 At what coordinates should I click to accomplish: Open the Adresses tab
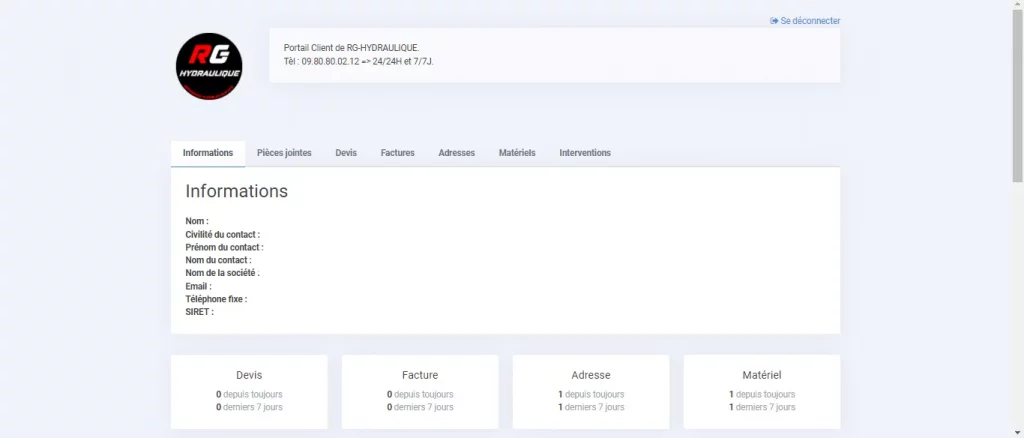pos(456,153)
